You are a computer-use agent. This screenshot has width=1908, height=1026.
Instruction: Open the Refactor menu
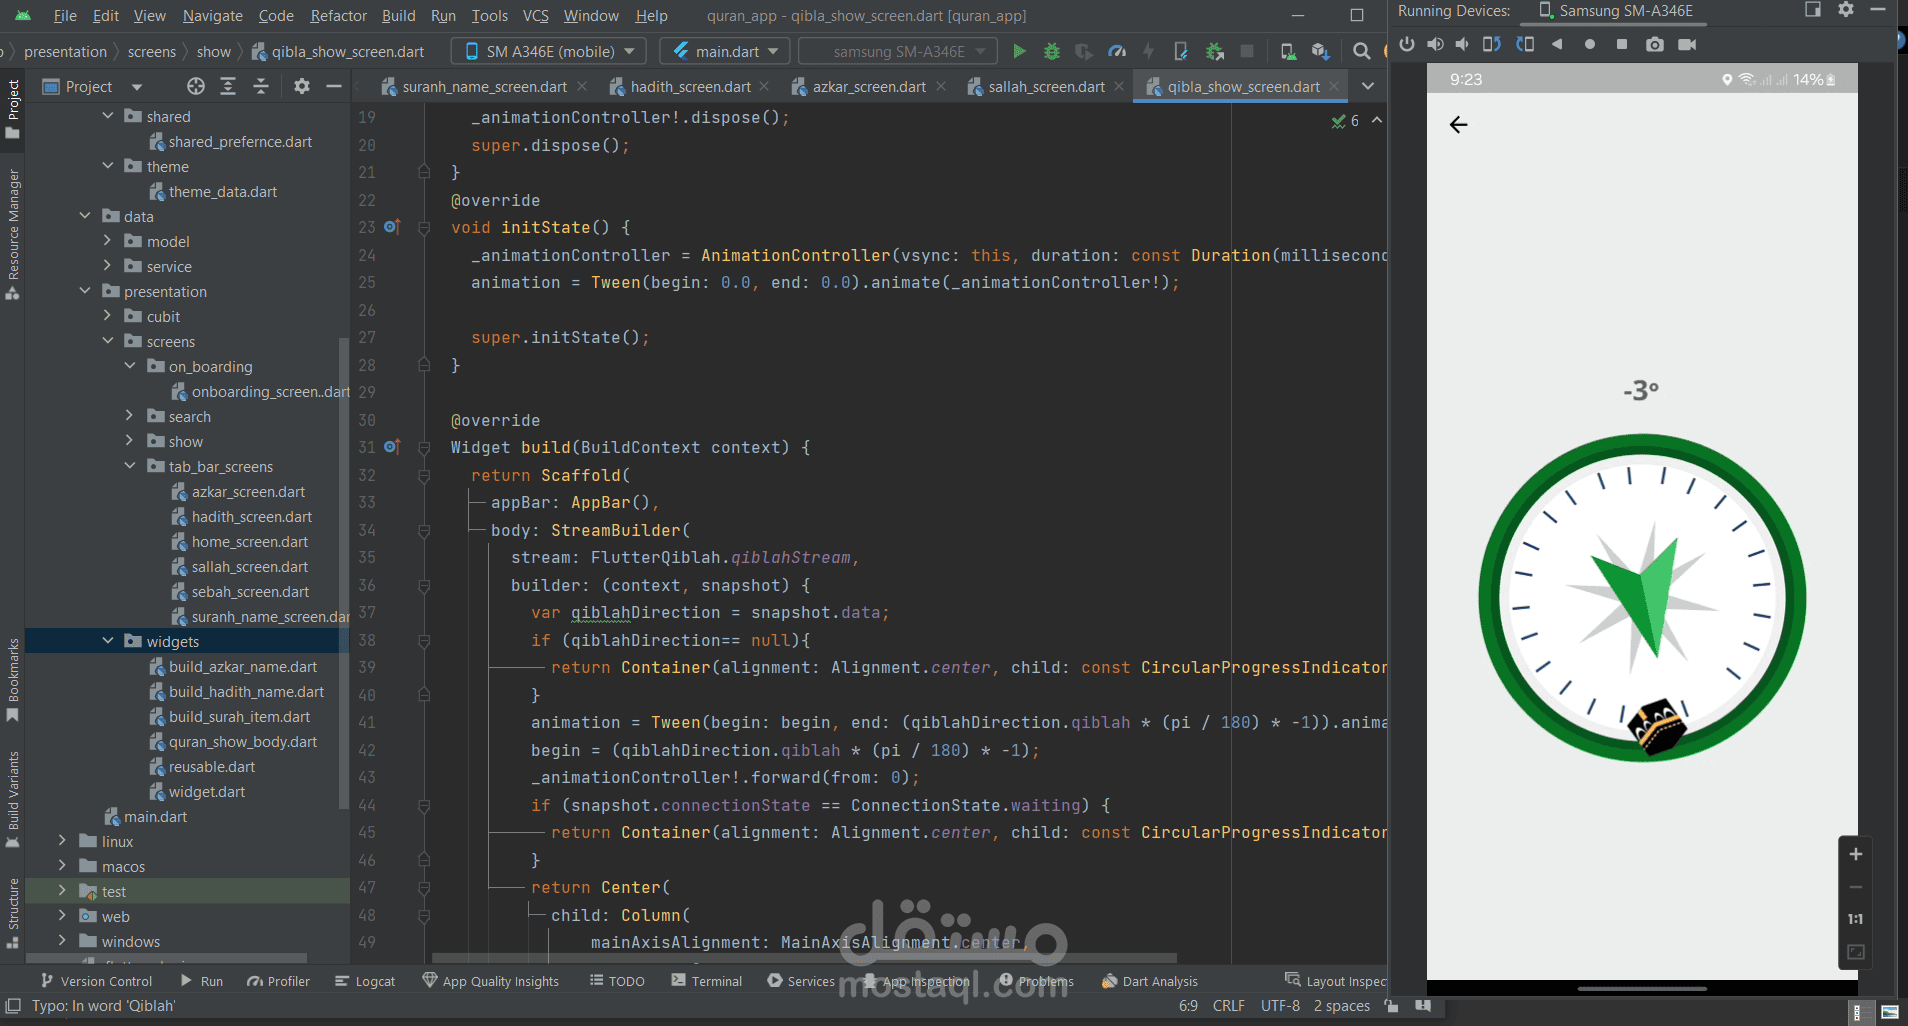point(338,15)
